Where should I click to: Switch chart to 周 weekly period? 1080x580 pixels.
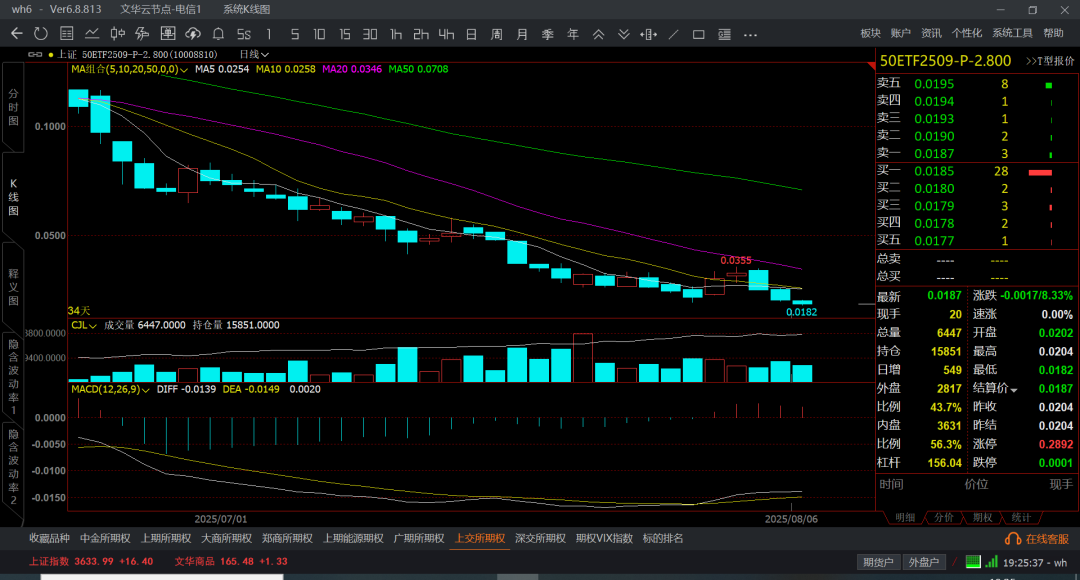496,34
